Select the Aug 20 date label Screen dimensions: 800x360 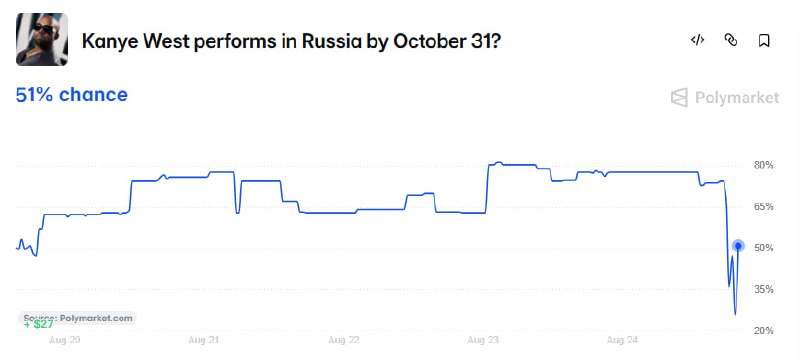[64, 340]
